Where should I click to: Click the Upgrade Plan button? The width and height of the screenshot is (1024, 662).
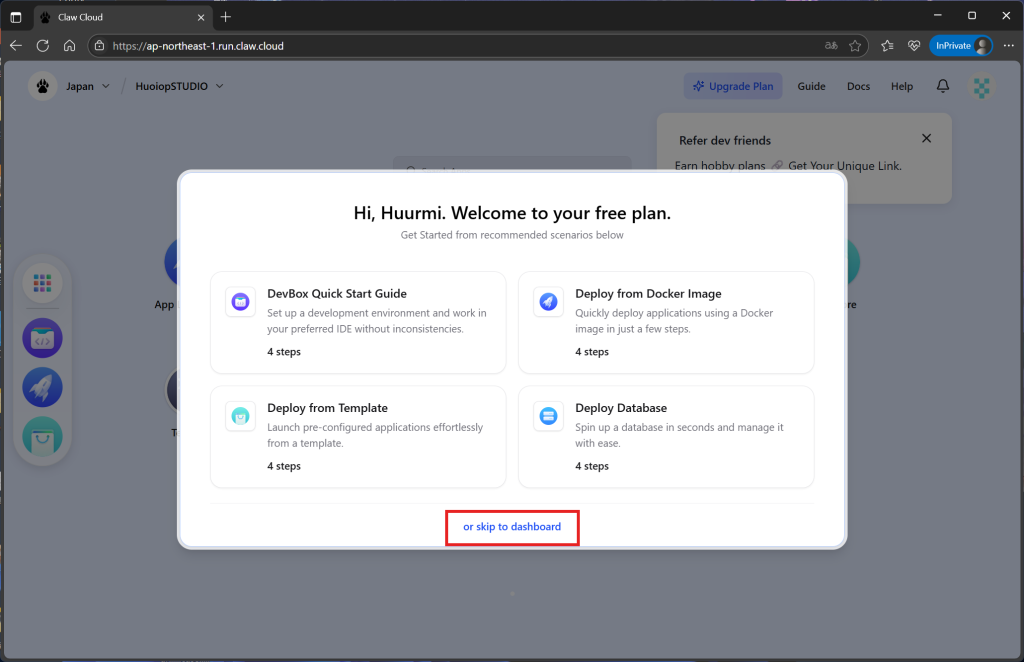(x=733, y=86)
